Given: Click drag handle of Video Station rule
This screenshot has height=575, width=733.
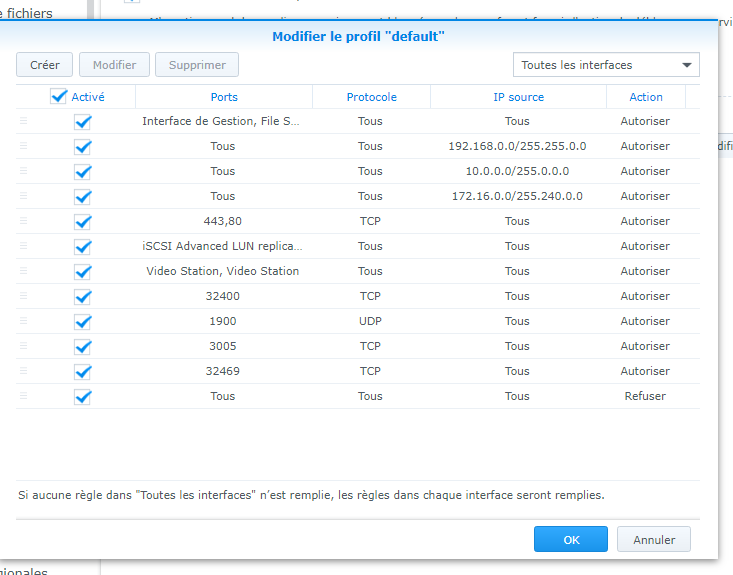Looking at the screenshot, I should click(24, 271).
